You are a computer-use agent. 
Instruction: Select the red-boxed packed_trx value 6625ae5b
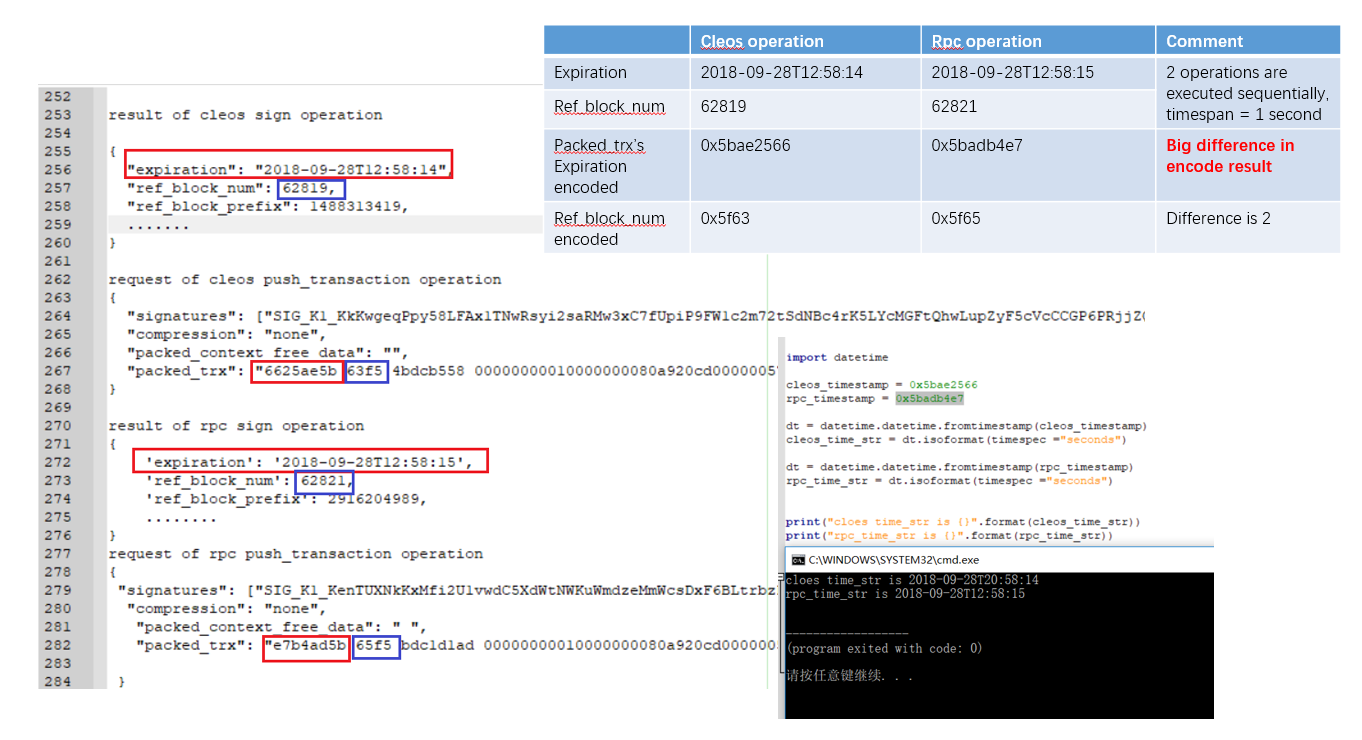coord(297,371)
